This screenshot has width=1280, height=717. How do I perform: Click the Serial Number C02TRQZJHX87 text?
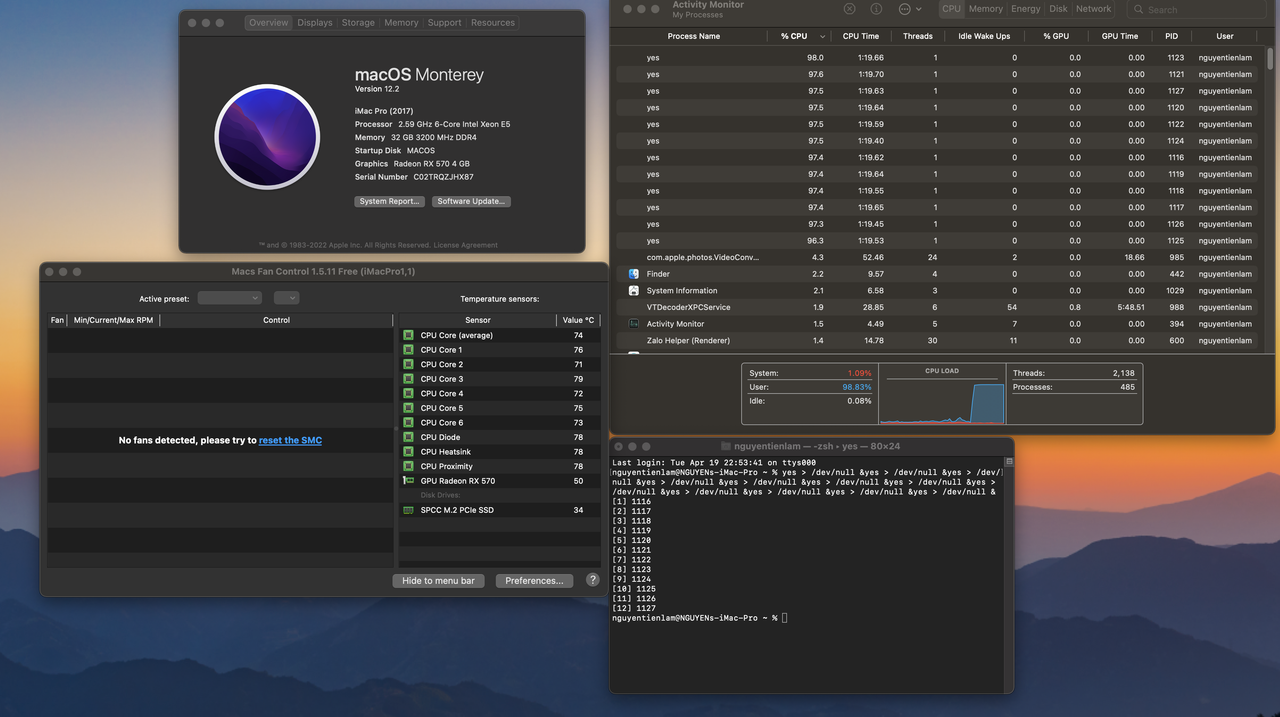pyautogui.click(x=414, y=177)
